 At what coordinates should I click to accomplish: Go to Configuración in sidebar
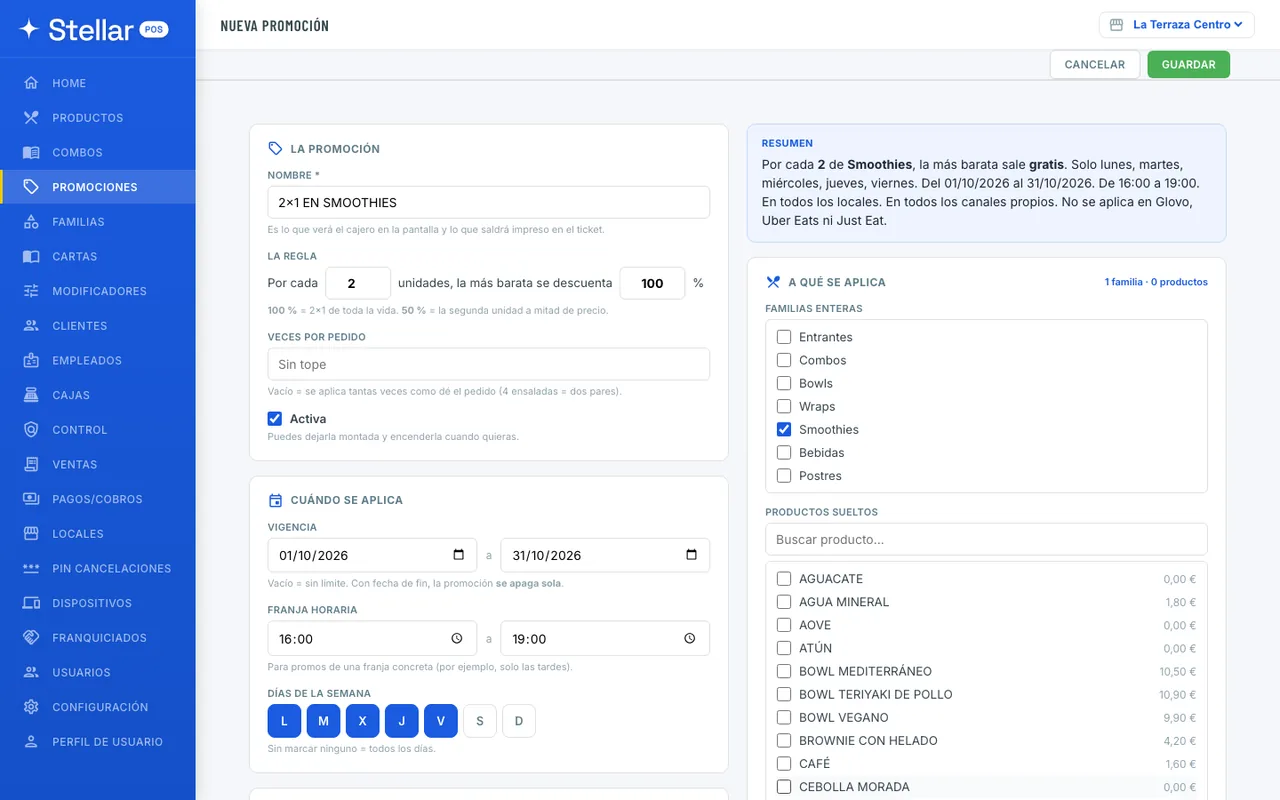coord(98,707)
